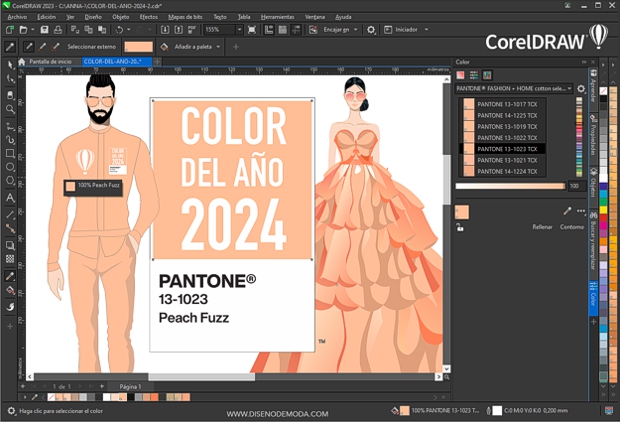Viewport: 620px width, 422px height.
Task: Toggle snap off button
Action: tap(313, 30)
